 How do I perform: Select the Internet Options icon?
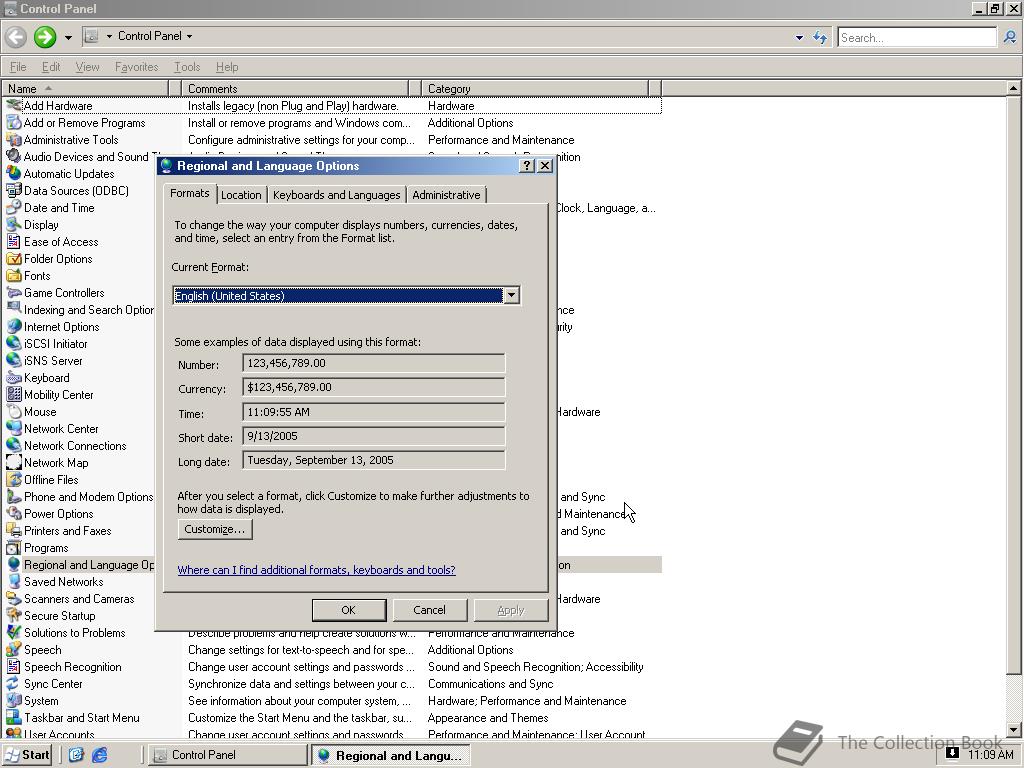tap(14, 327)
